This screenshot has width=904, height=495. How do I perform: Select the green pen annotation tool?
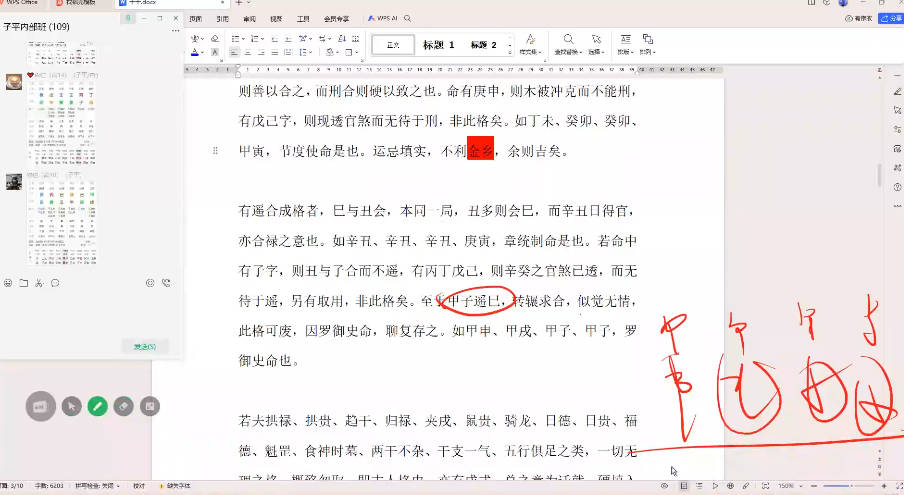coord(97,406)
